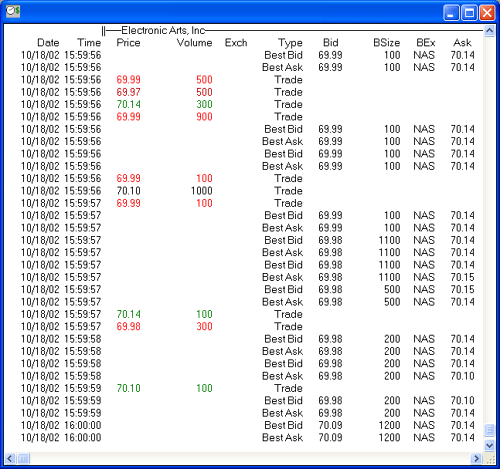500x469 pixels.
Task: Click the Price column header
Action: 128,43
